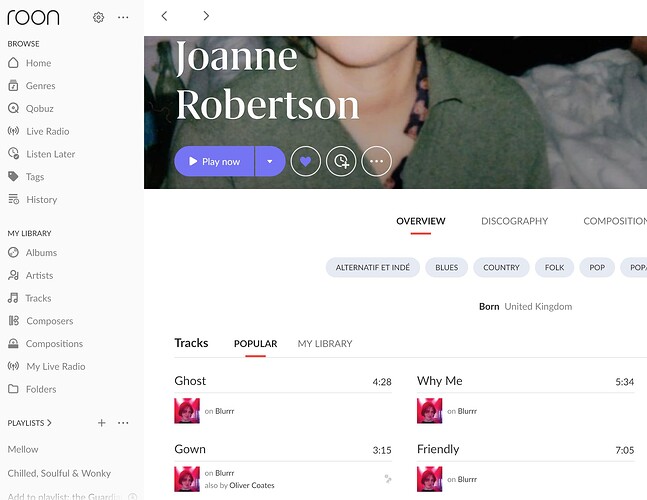Viewport: 647px width, 500px height.
Task: Open the Mellow playlist
Action: coord(23,449)
